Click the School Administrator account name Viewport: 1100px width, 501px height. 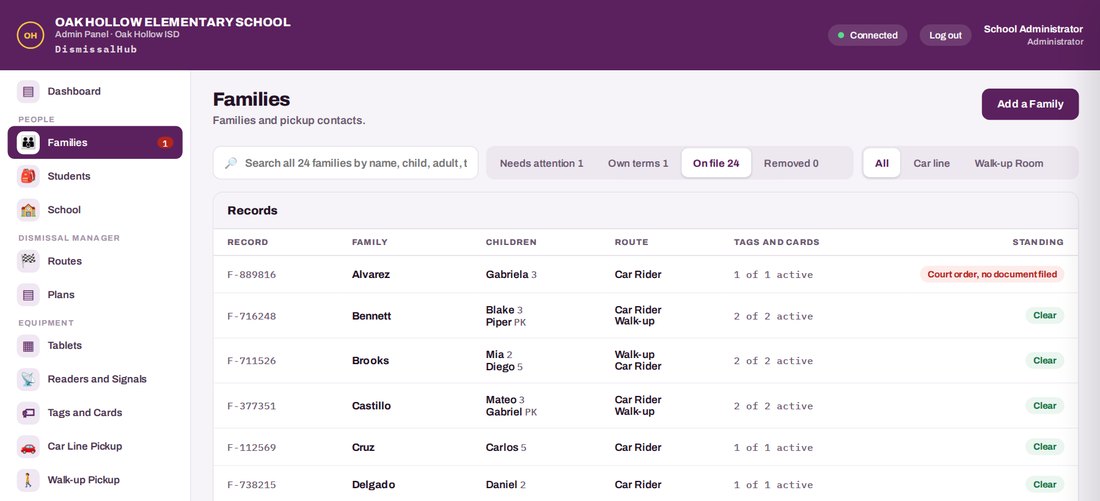click(1033, 29)
